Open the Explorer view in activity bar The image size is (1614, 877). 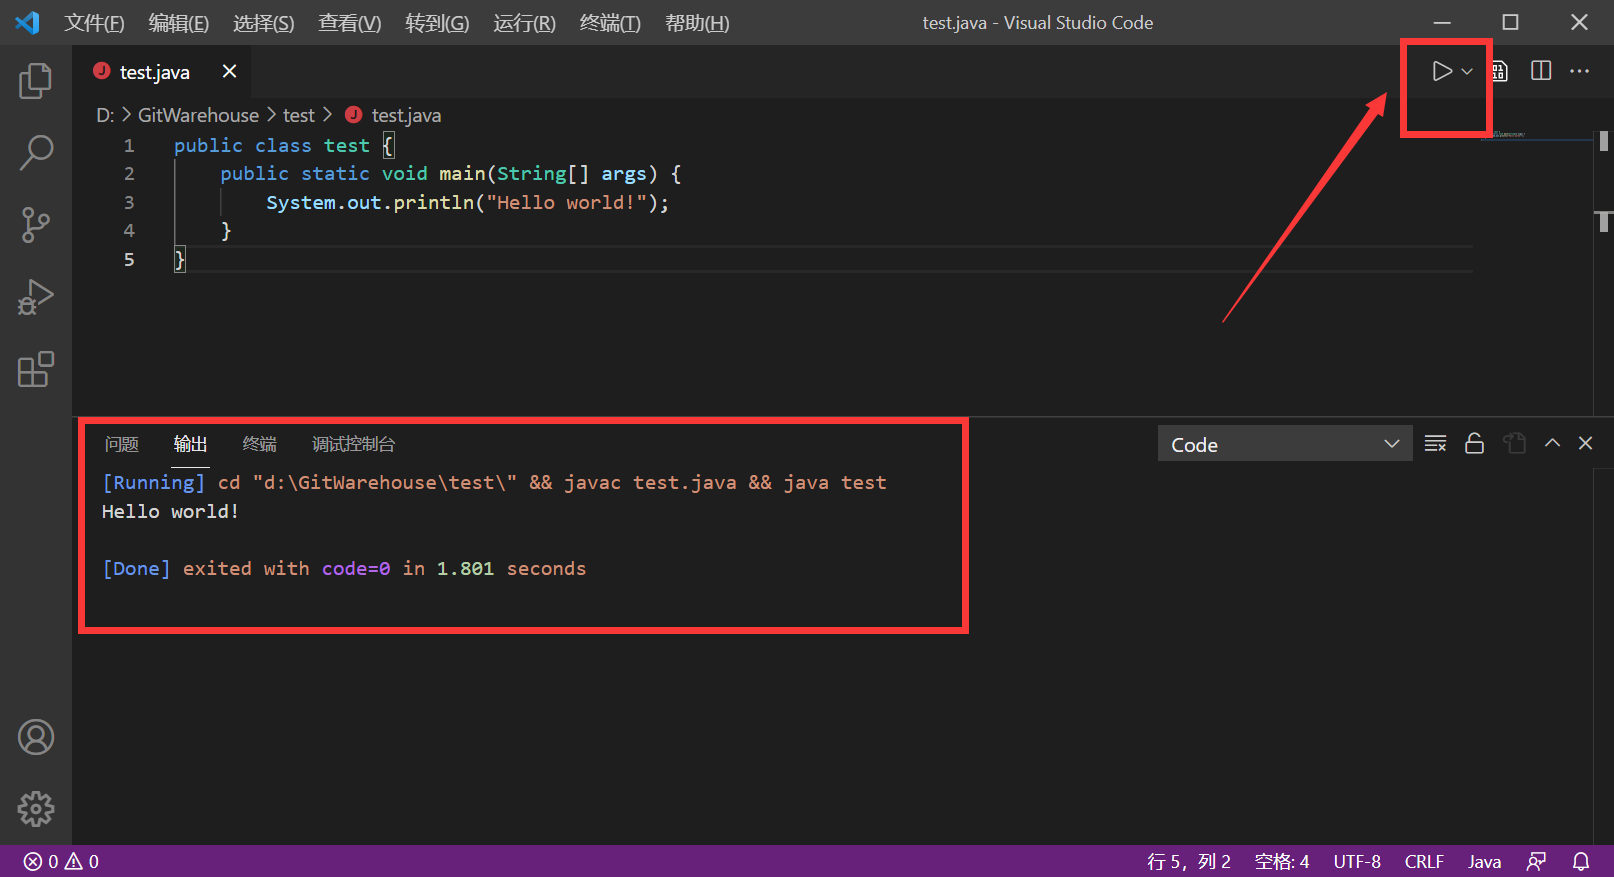[35, 81]
